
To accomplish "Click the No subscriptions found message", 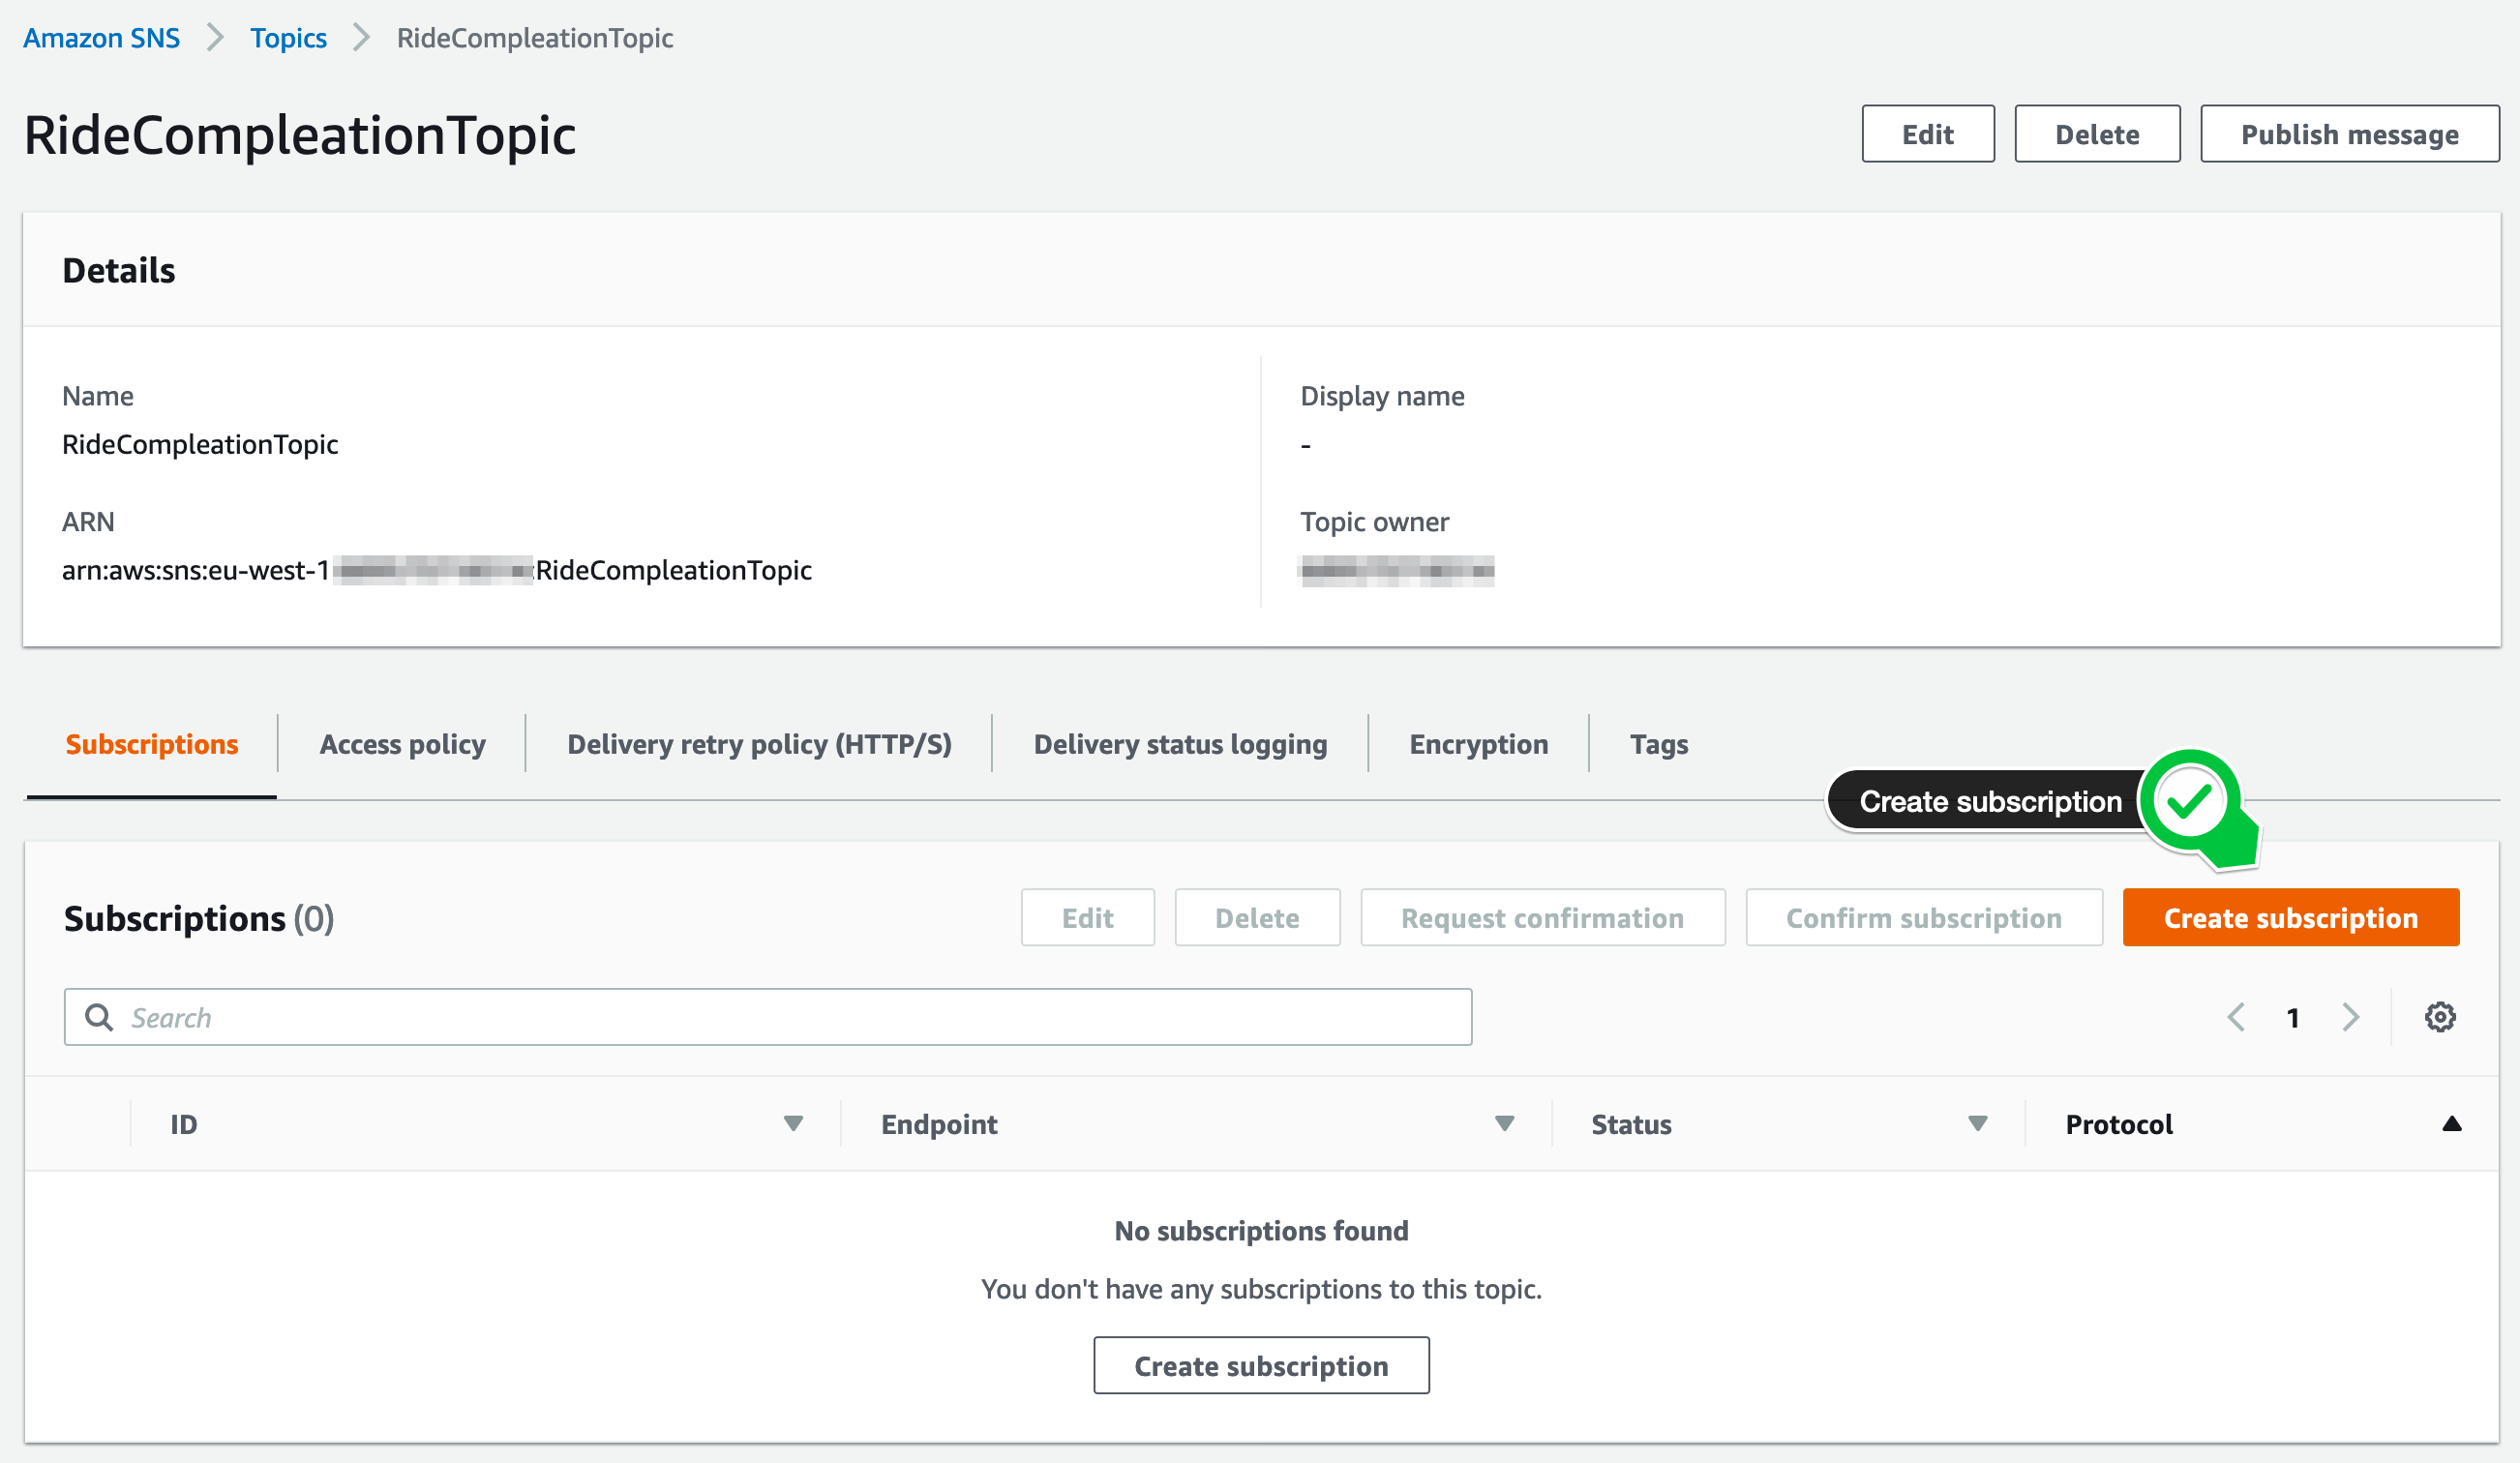I will [1261, 1230].
